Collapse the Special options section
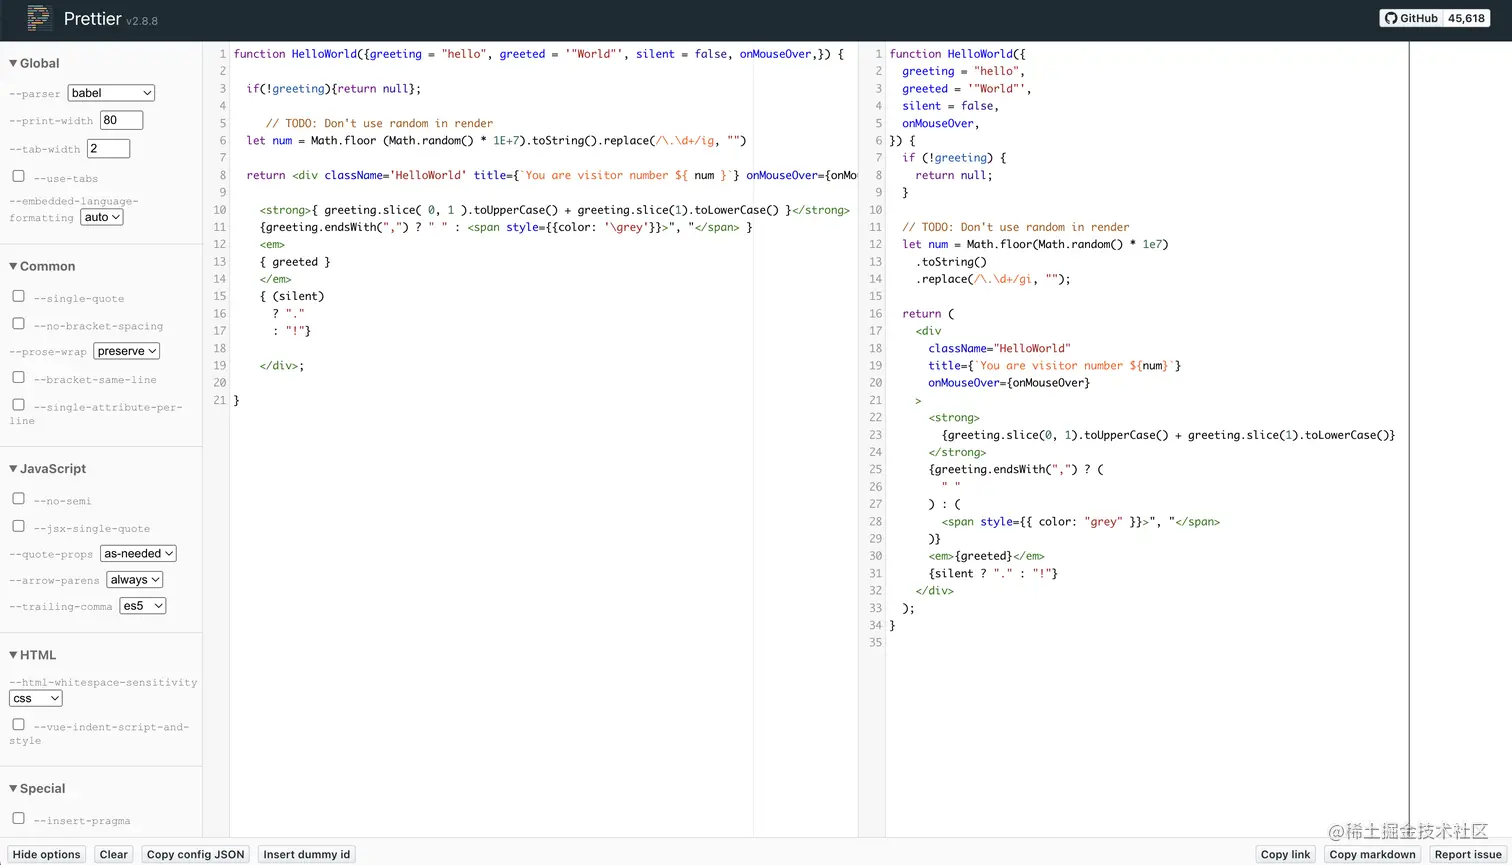The height and width of the screenshot is (865, 1512). [37, 788]
